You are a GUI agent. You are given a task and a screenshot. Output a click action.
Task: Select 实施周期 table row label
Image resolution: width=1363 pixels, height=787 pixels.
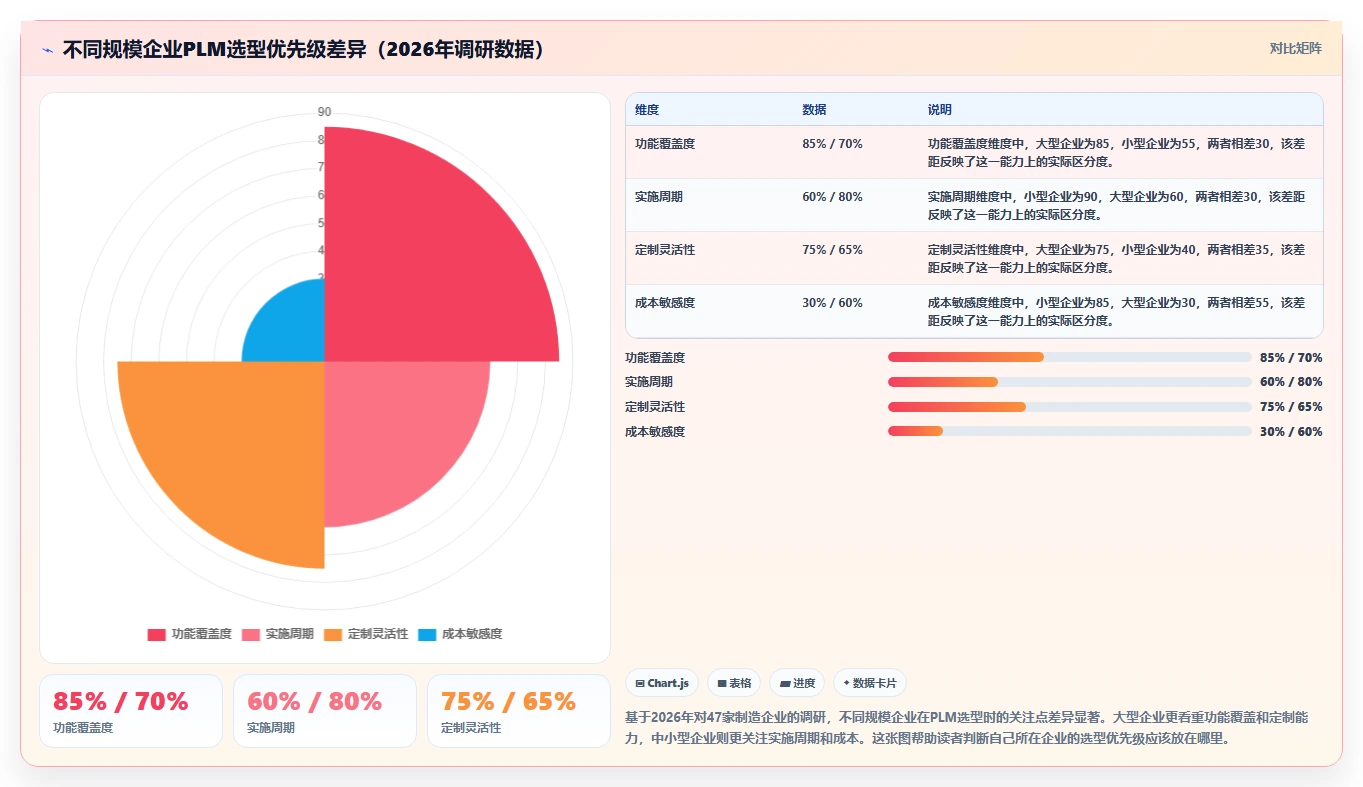click(x=659, y=197)
